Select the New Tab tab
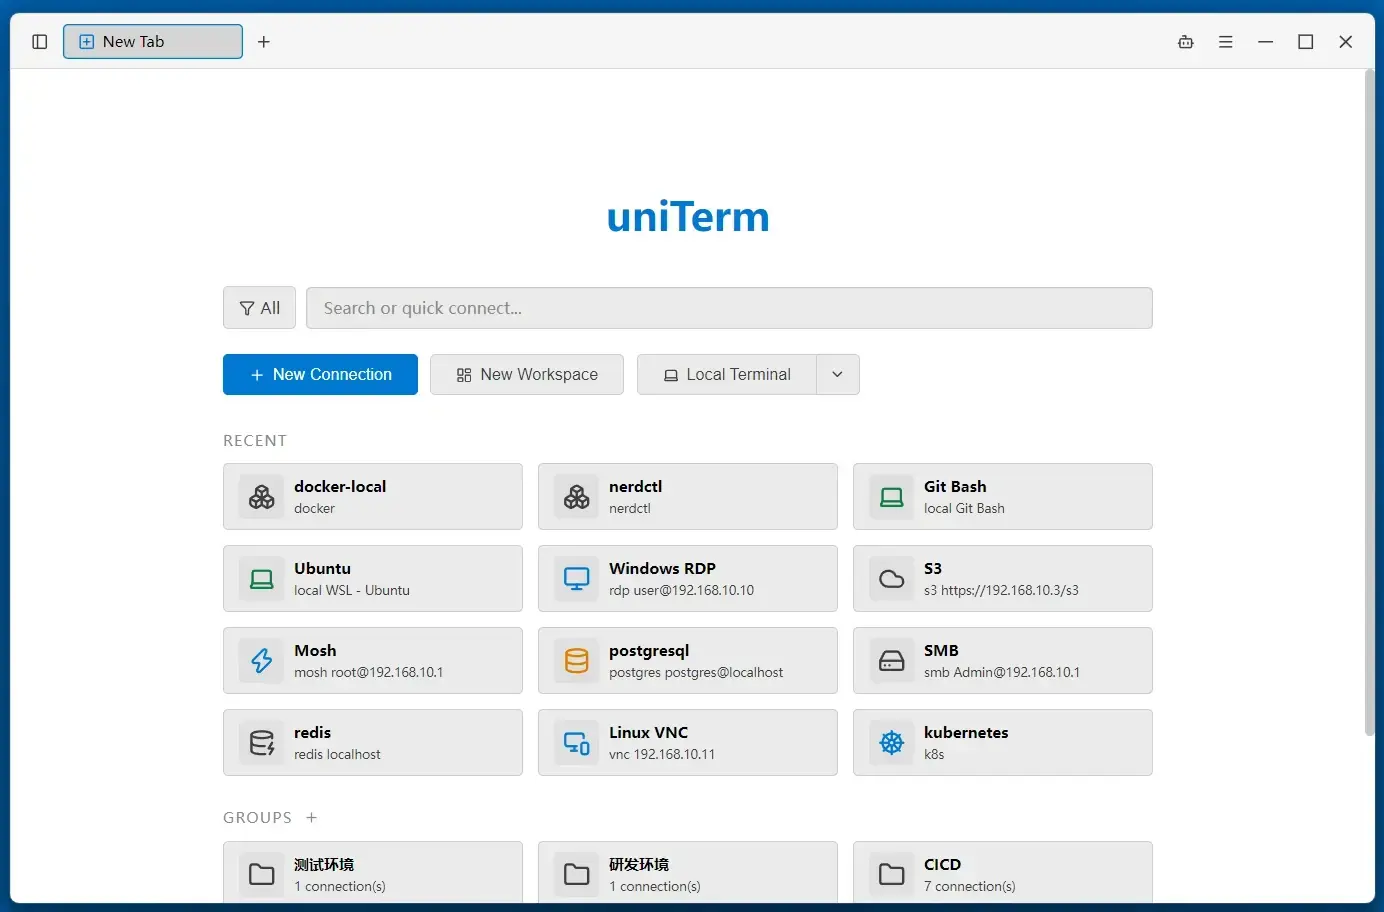This screenshot has width=1384, height=912. 153,42
